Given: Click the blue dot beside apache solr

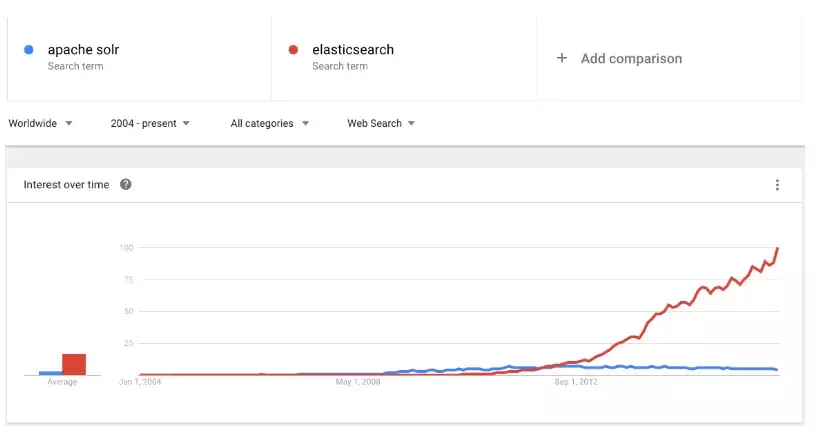Looking at the screenshot, I should (29, 50).
